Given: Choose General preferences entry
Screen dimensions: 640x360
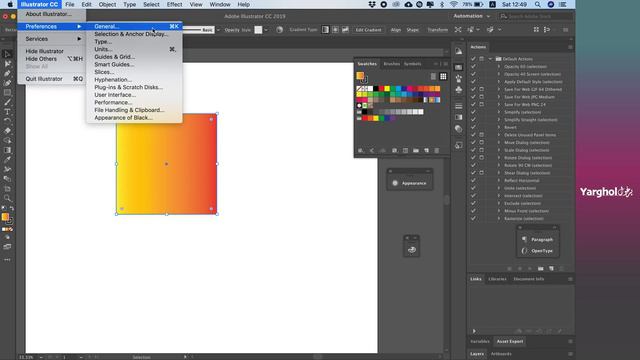Looking at the screenshot, I should tap(134, 27).
